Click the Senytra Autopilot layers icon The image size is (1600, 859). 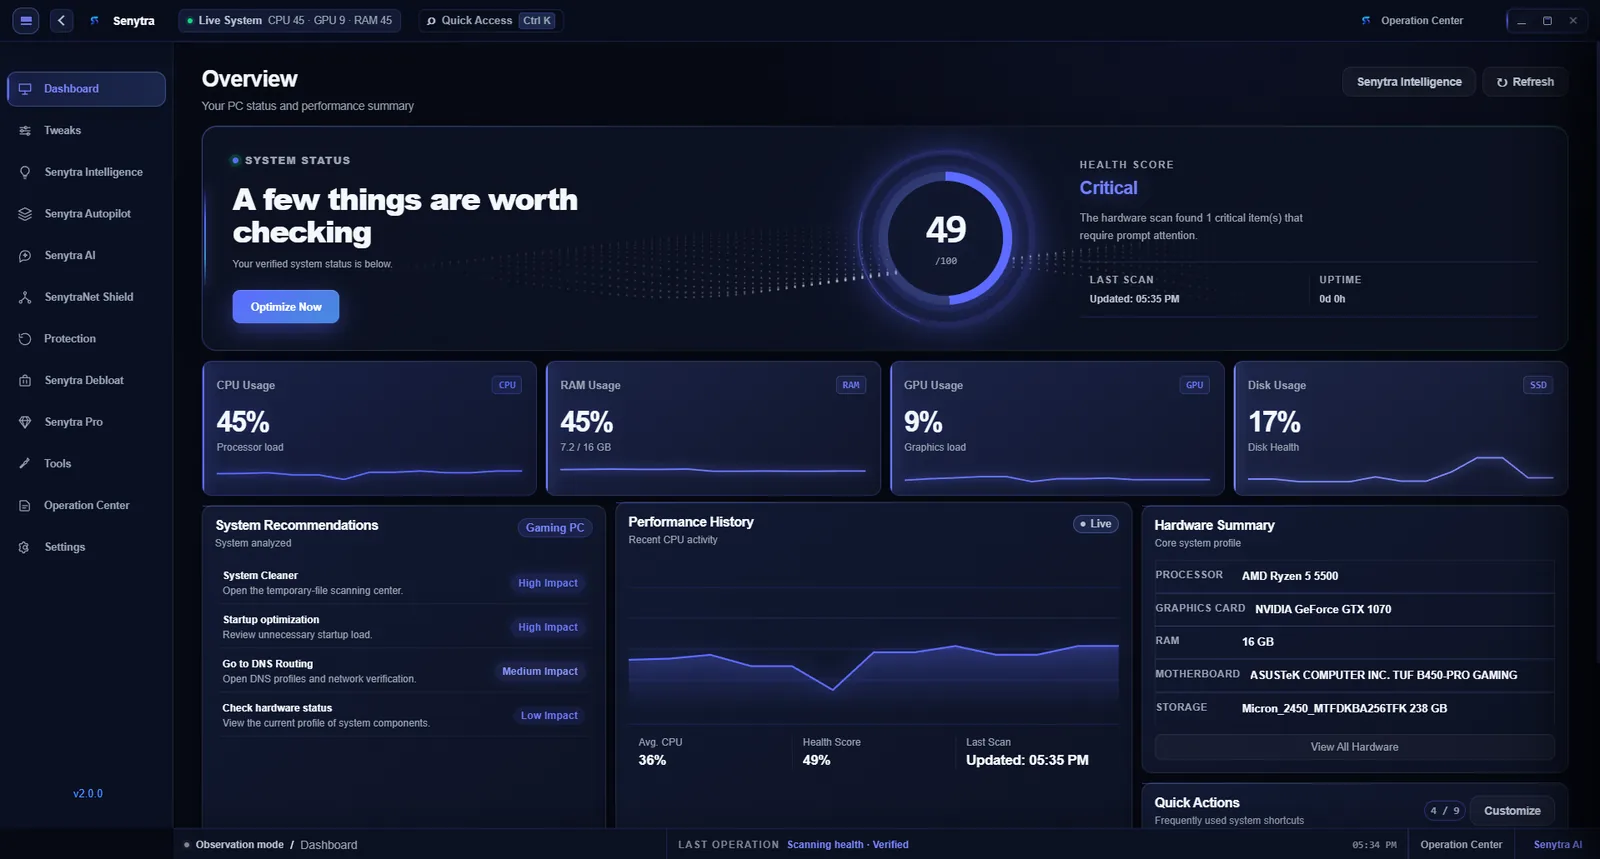[25, 214]
